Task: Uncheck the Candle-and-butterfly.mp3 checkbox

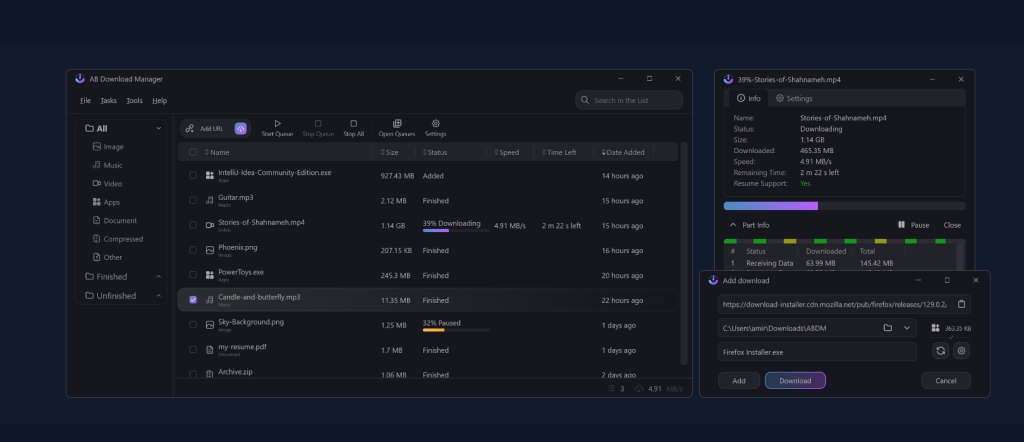Action: point(193,299)
